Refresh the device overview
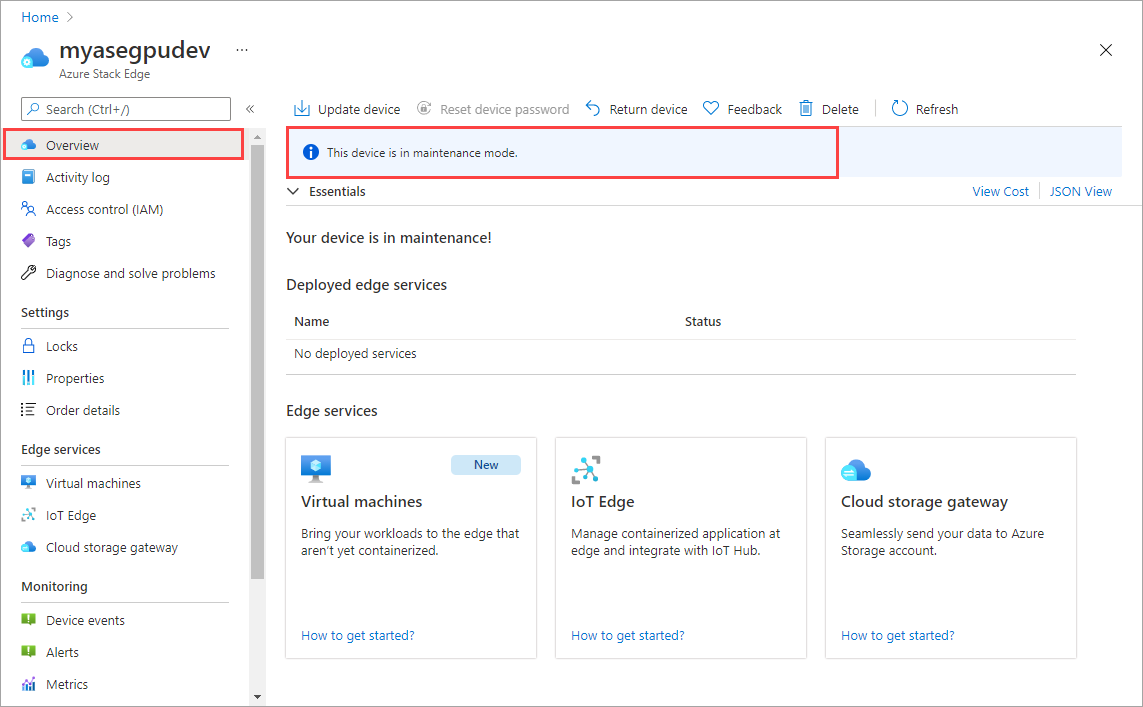This screenshot has height=707, width=1143. [x=924, y=108]
